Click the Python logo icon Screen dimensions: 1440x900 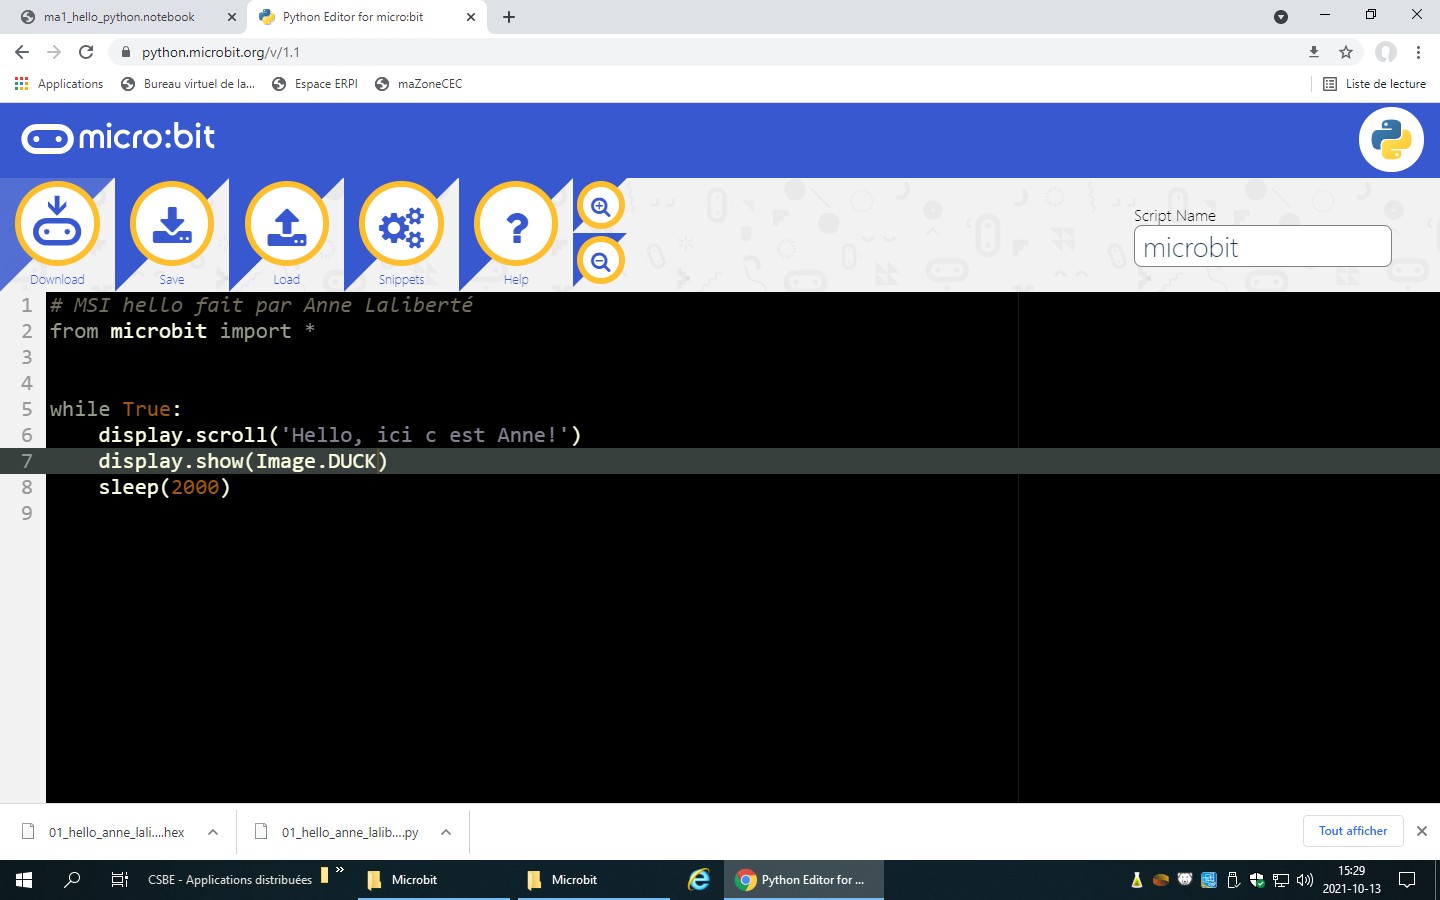[x=1391, y=140]
